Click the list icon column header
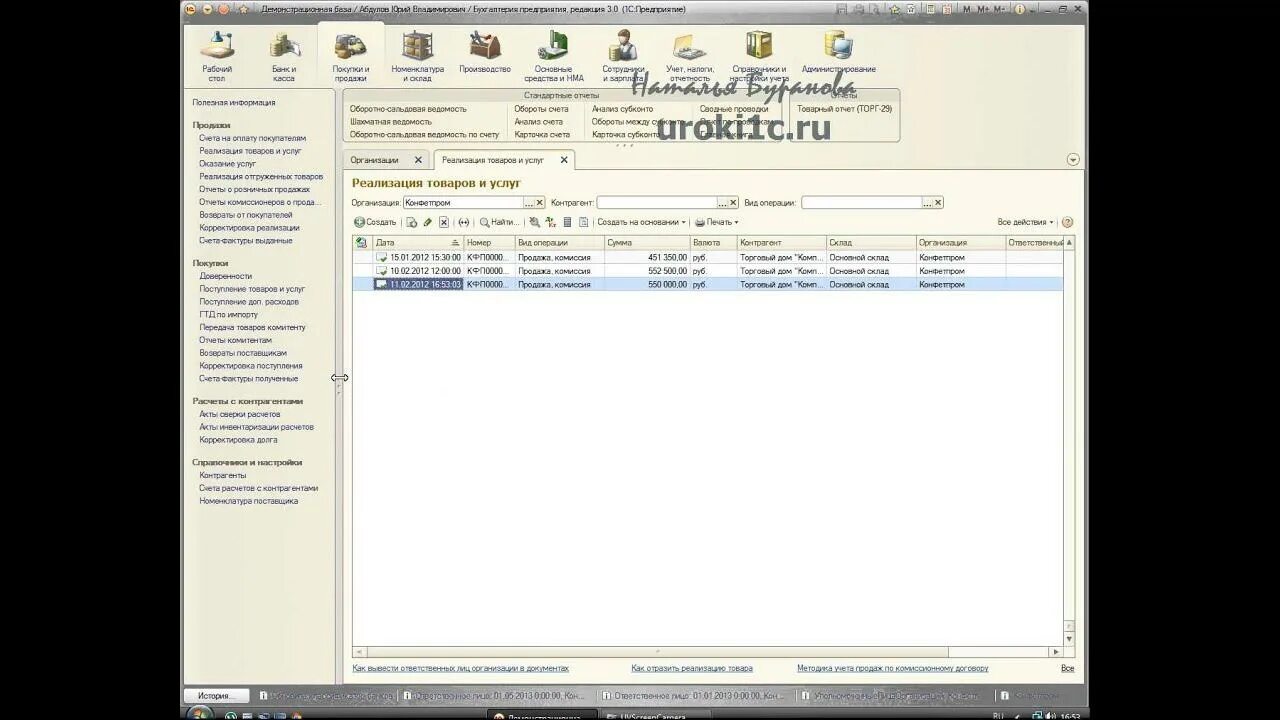 (x=361, y=242)
